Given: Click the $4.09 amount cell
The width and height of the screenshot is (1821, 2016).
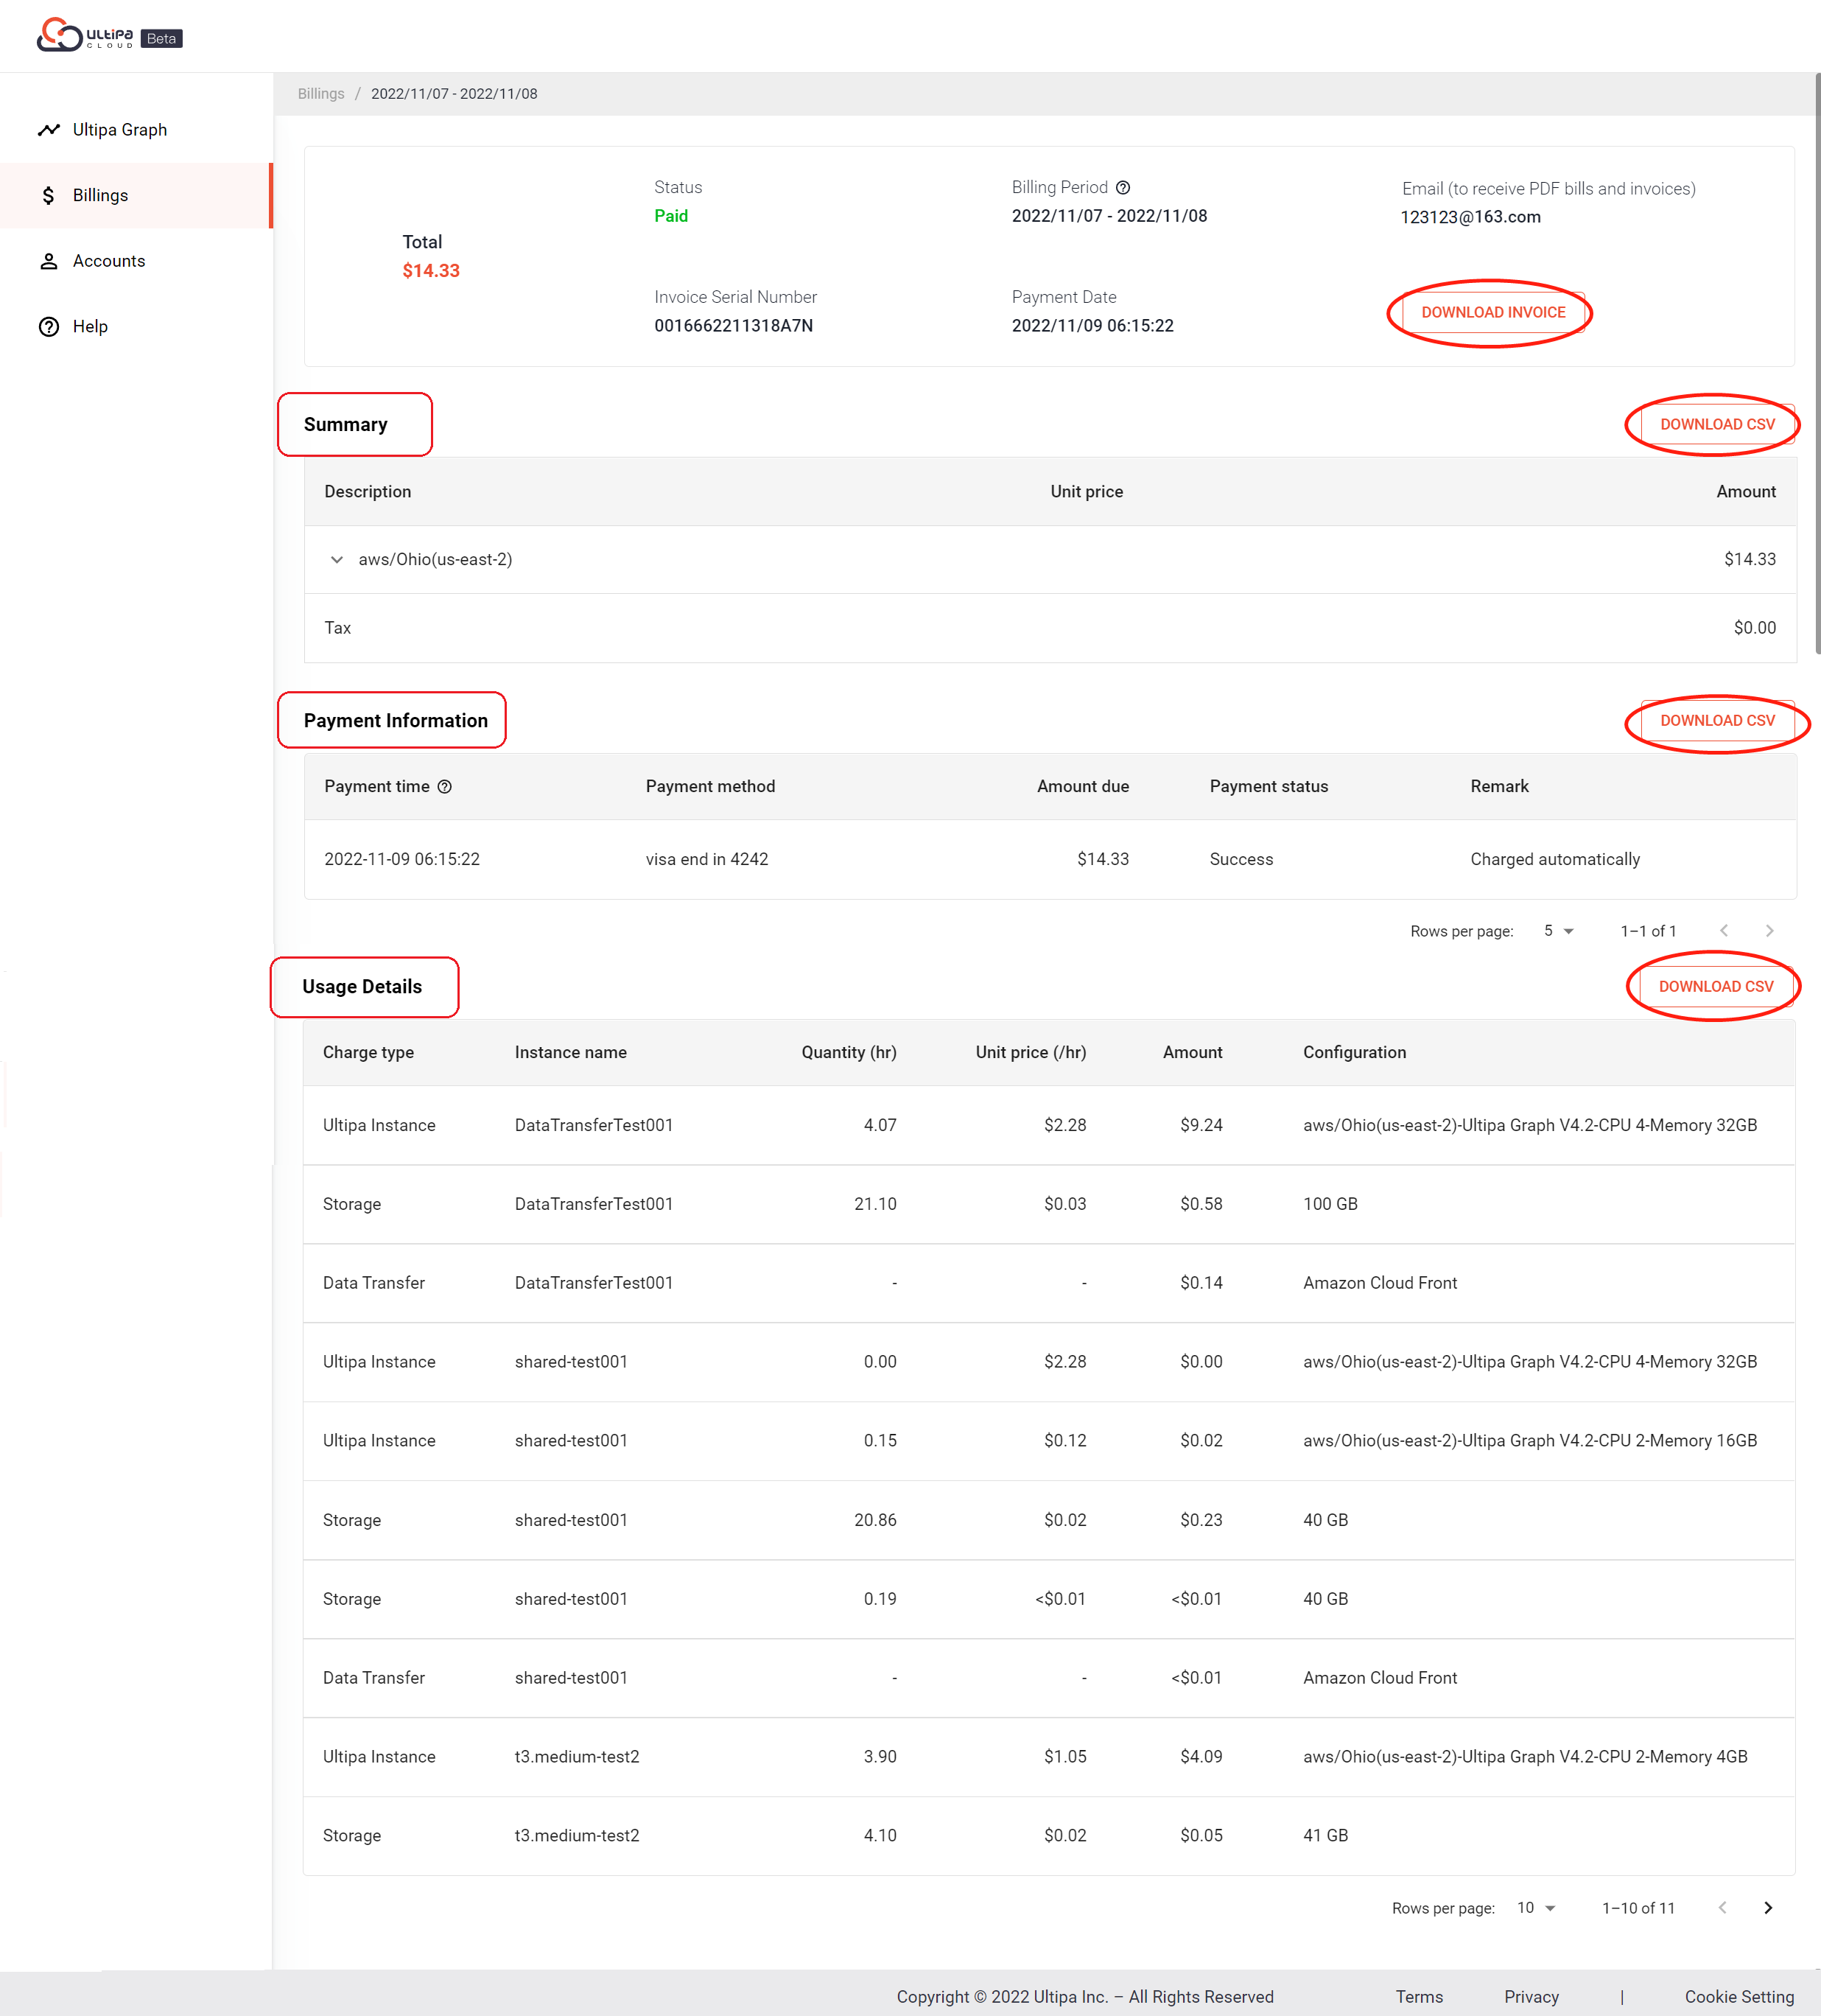Looking at the screenshot, I should tap(1201, 1757).
